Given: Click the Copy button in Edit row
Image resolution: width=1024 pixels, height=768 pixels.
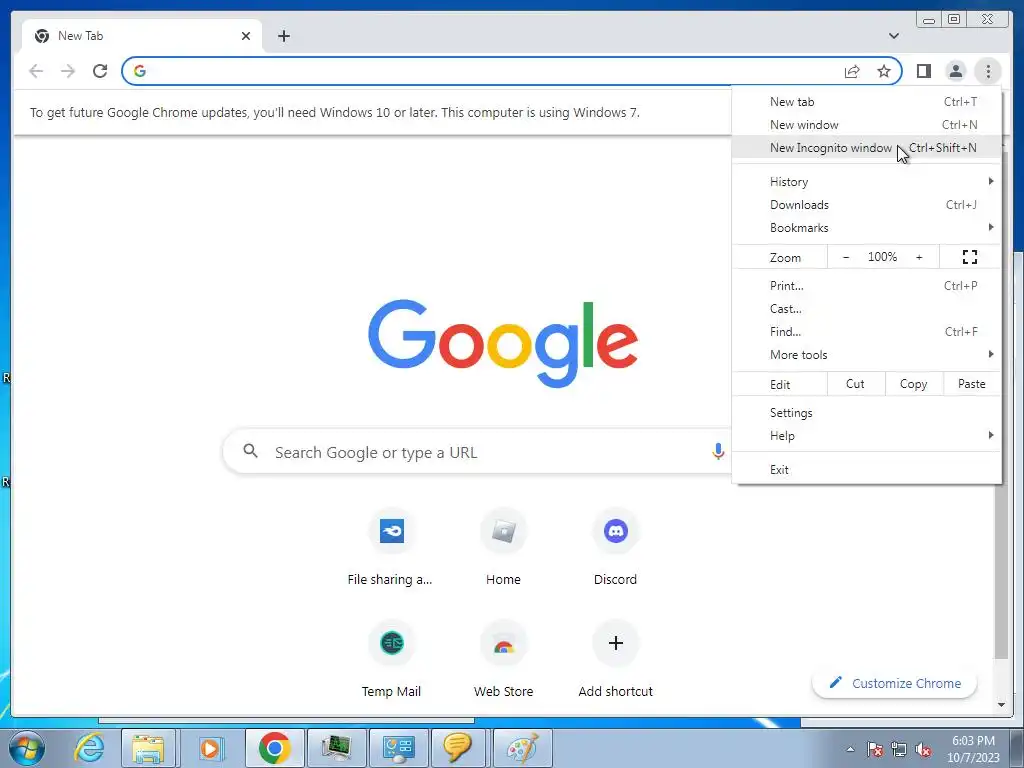Looking at the screenshot, I should (914, 384).
